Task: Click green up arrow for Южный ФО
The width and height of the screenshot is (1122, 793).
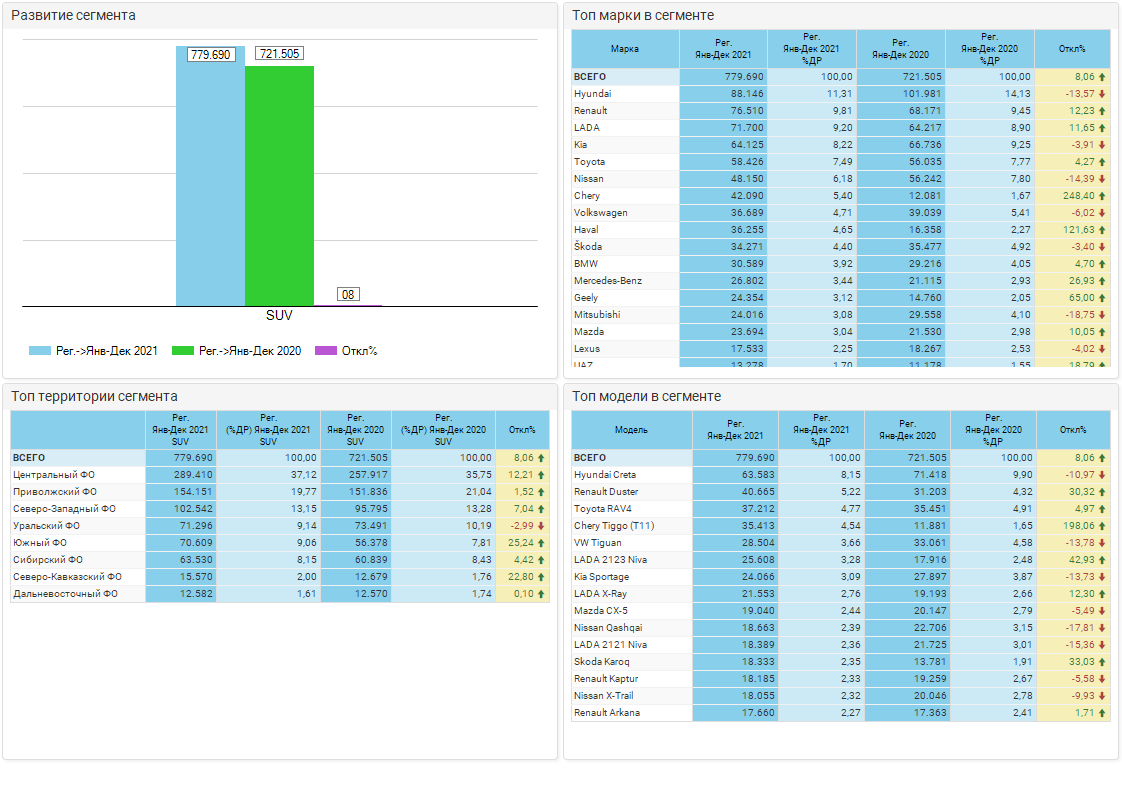Action: tap(541, 543)
